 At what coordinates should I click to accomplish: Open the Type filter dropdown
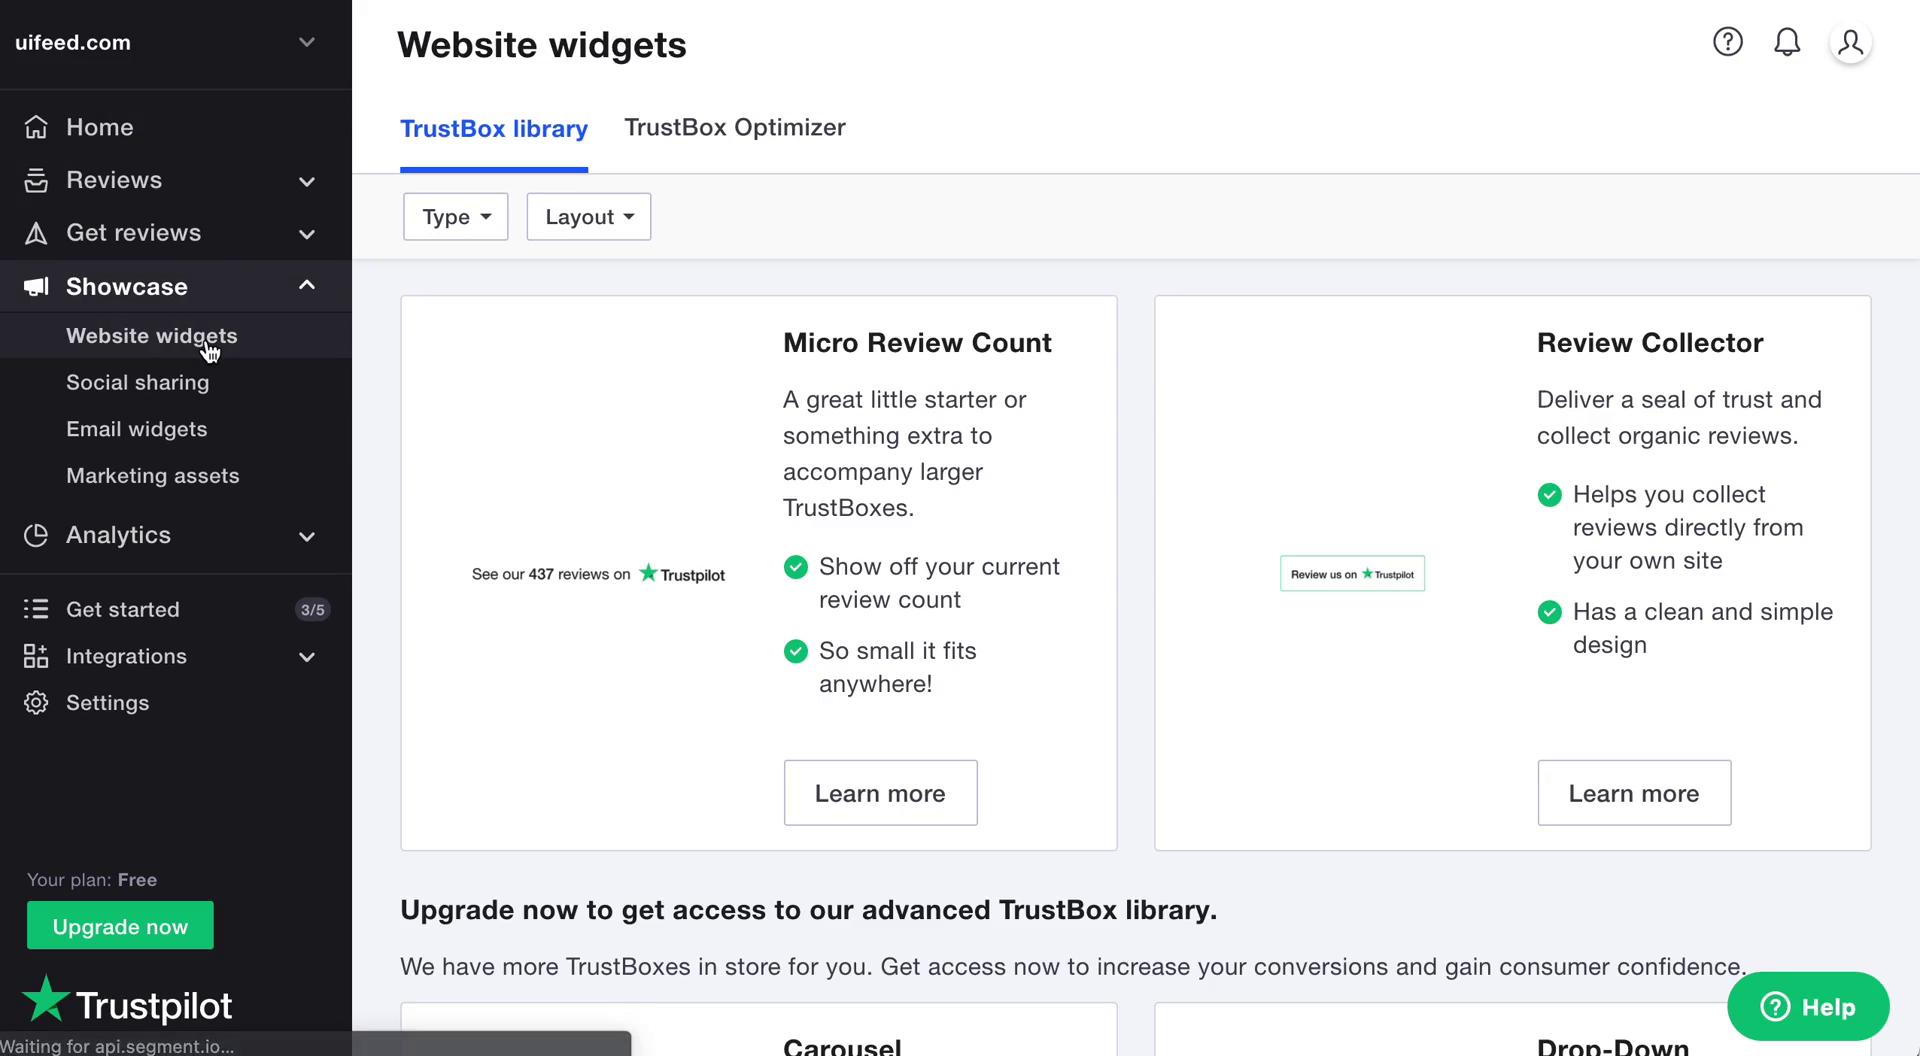coord(456,217)
